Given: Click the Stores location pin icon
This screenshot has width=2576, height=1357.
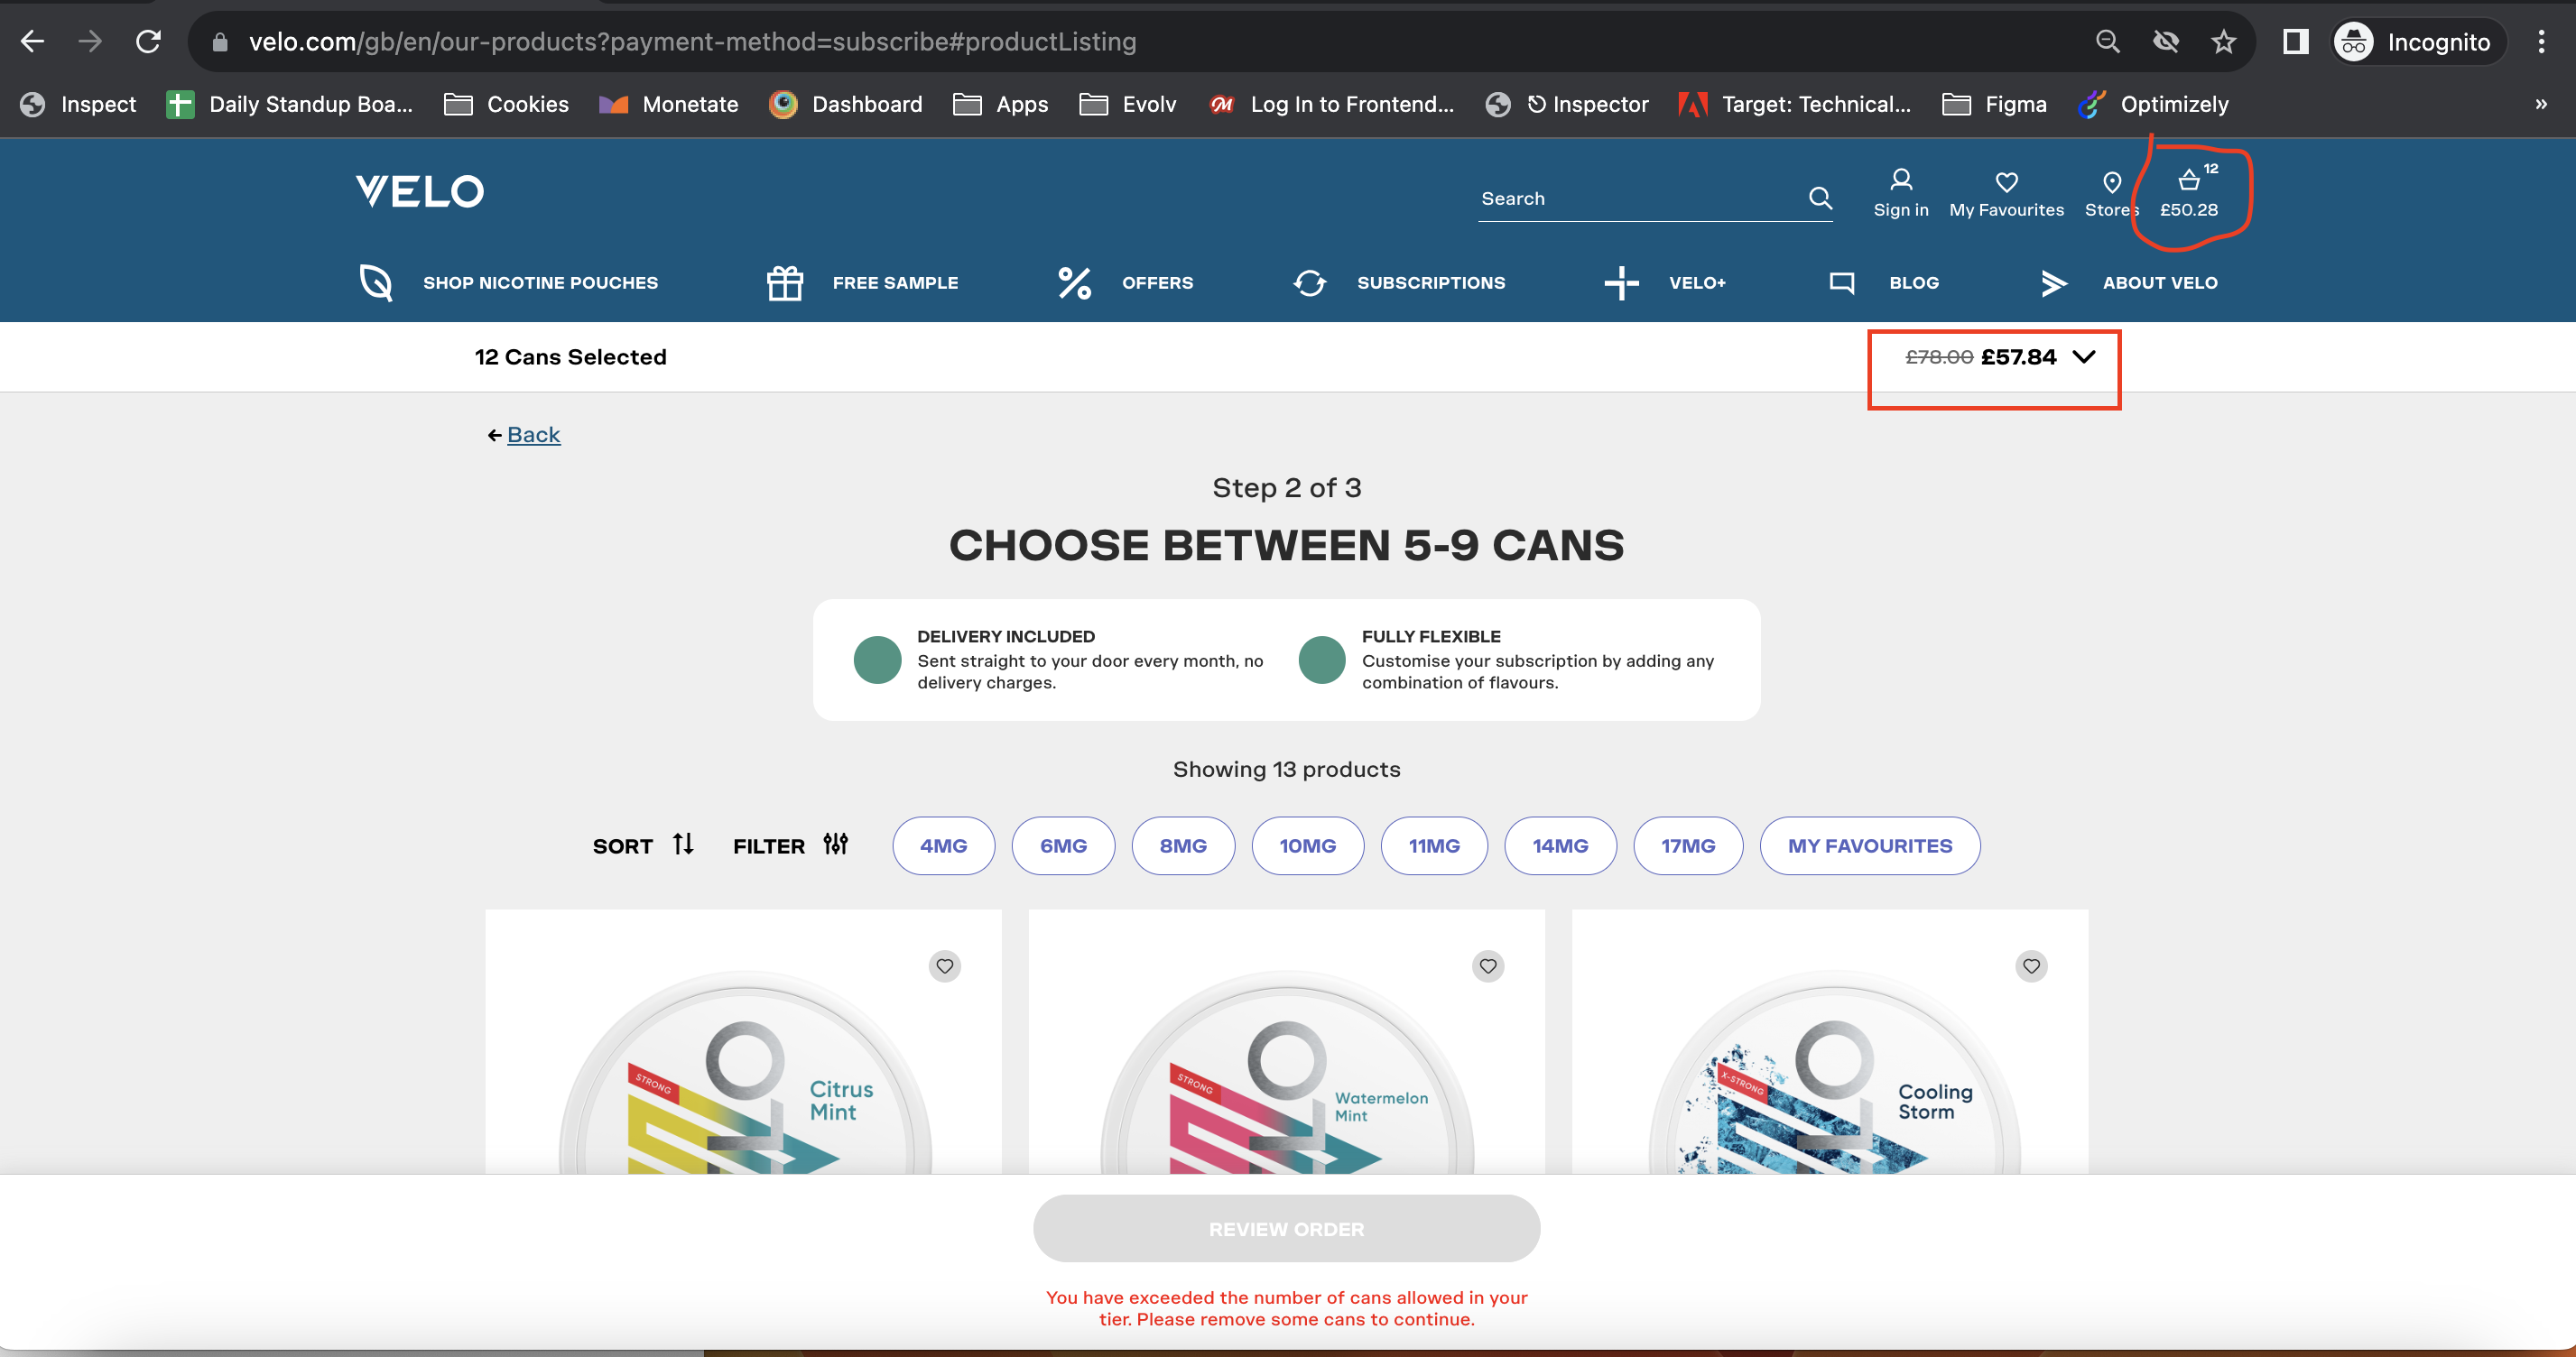Looking at the screenshot, I should click(2111, 182).
